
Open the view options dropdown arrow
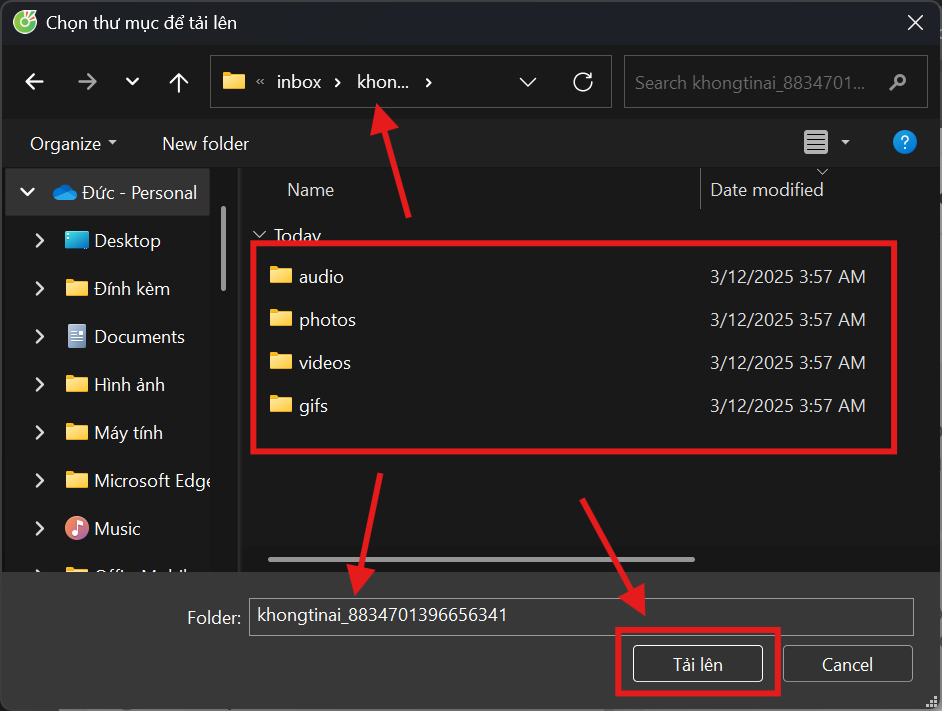pyautogui.click(x=845, y=142)
